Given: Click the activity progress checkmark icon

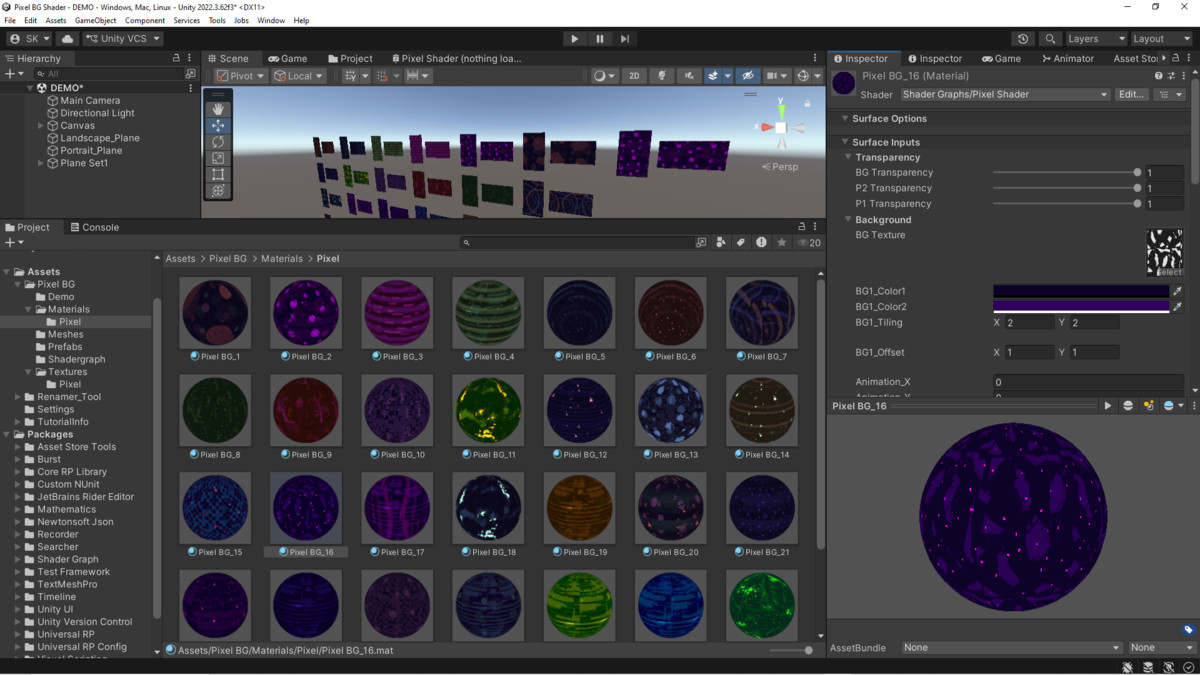Looking at the screenshot, I should click(1188, 667).
